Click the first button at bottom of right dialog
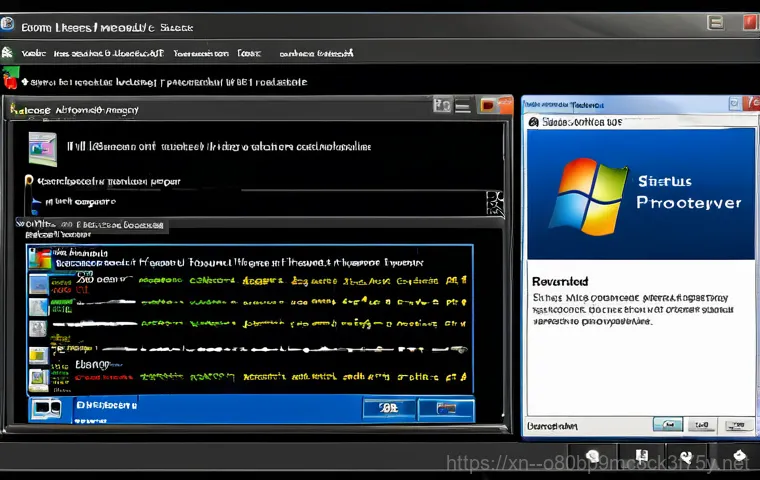The image size is (760, 480). coord(667,425)
